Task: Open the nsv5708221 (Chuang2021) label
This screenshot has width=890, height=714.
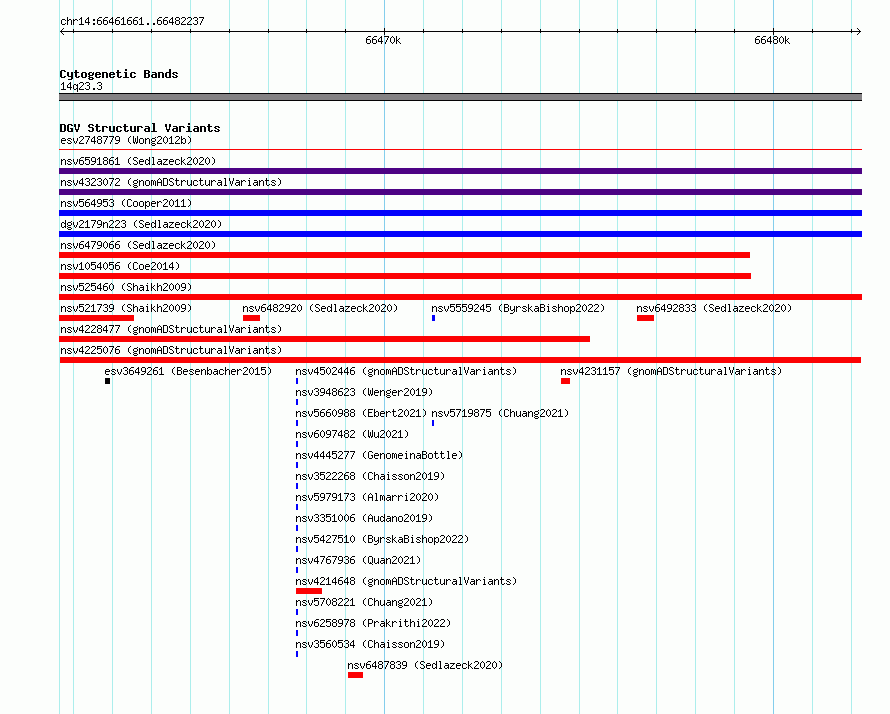Action: [x=364, y=602]
